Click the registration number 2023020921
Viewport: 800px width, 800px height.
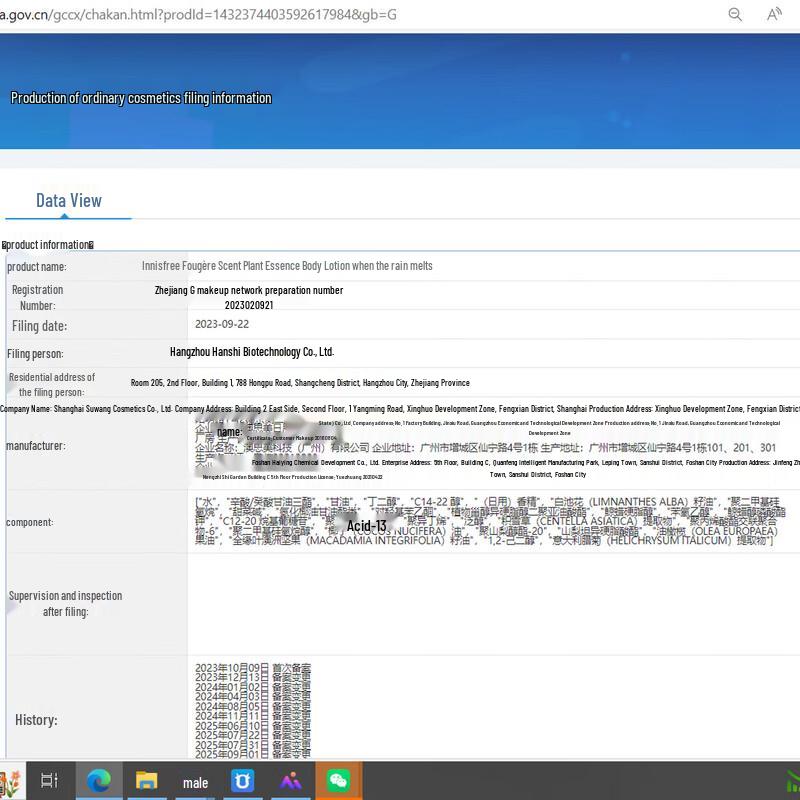tap(249, 305)
